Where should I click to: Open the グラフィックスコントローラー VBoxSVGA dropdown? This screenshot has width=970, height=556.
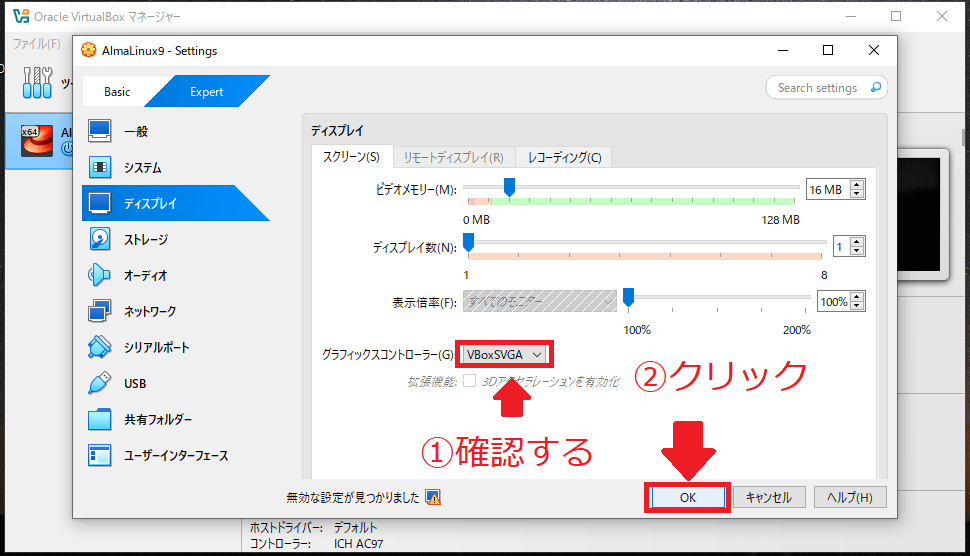click(x=504, y=354)
